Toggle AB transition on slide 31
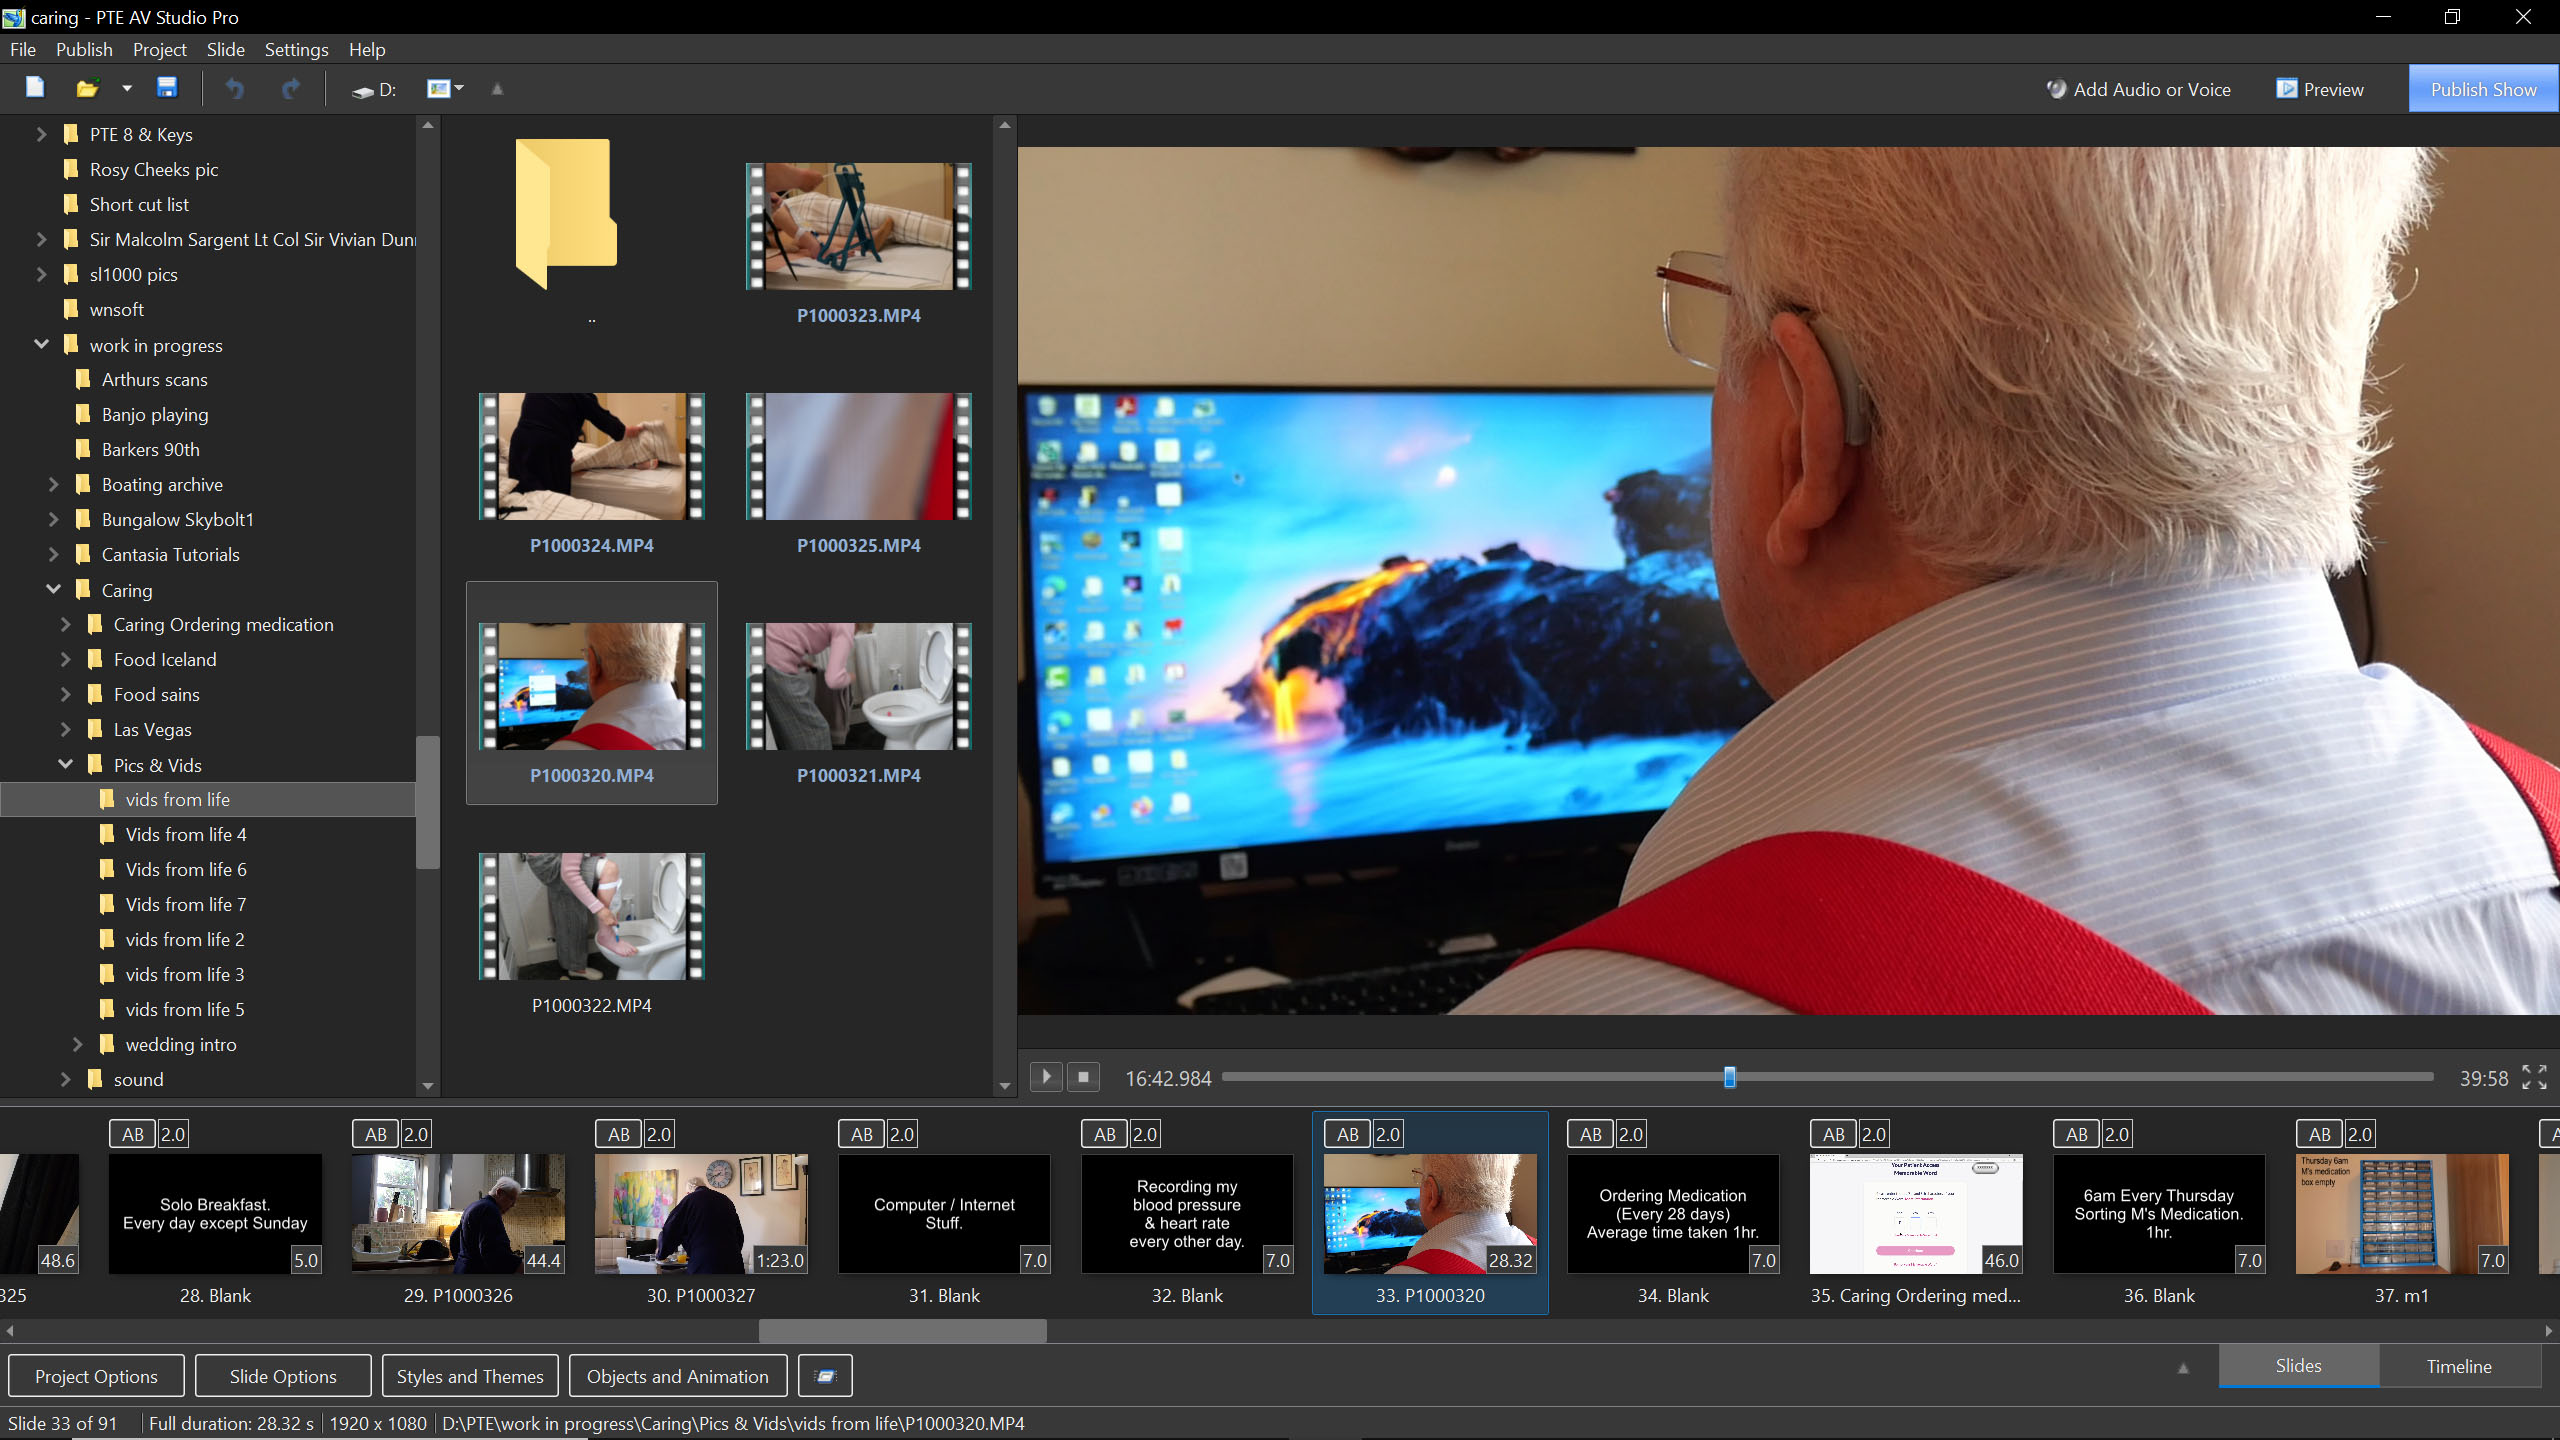This screenshot has width=2560, height=1440. click(861, 1134)
